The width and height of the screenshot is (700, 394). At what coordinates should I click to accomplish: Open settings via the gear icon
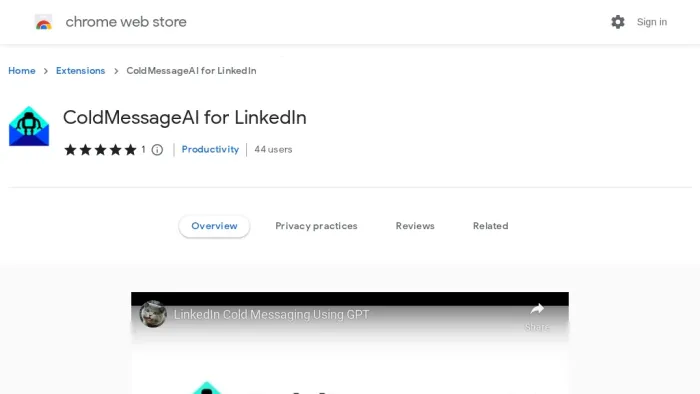(x=618, y=22)
